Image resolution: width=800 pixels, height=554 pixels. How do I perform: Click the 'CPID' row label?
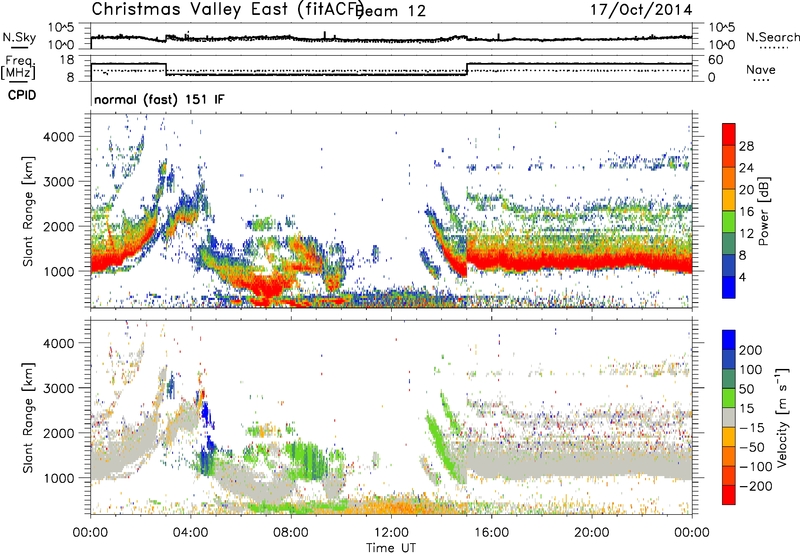[22, 95]
